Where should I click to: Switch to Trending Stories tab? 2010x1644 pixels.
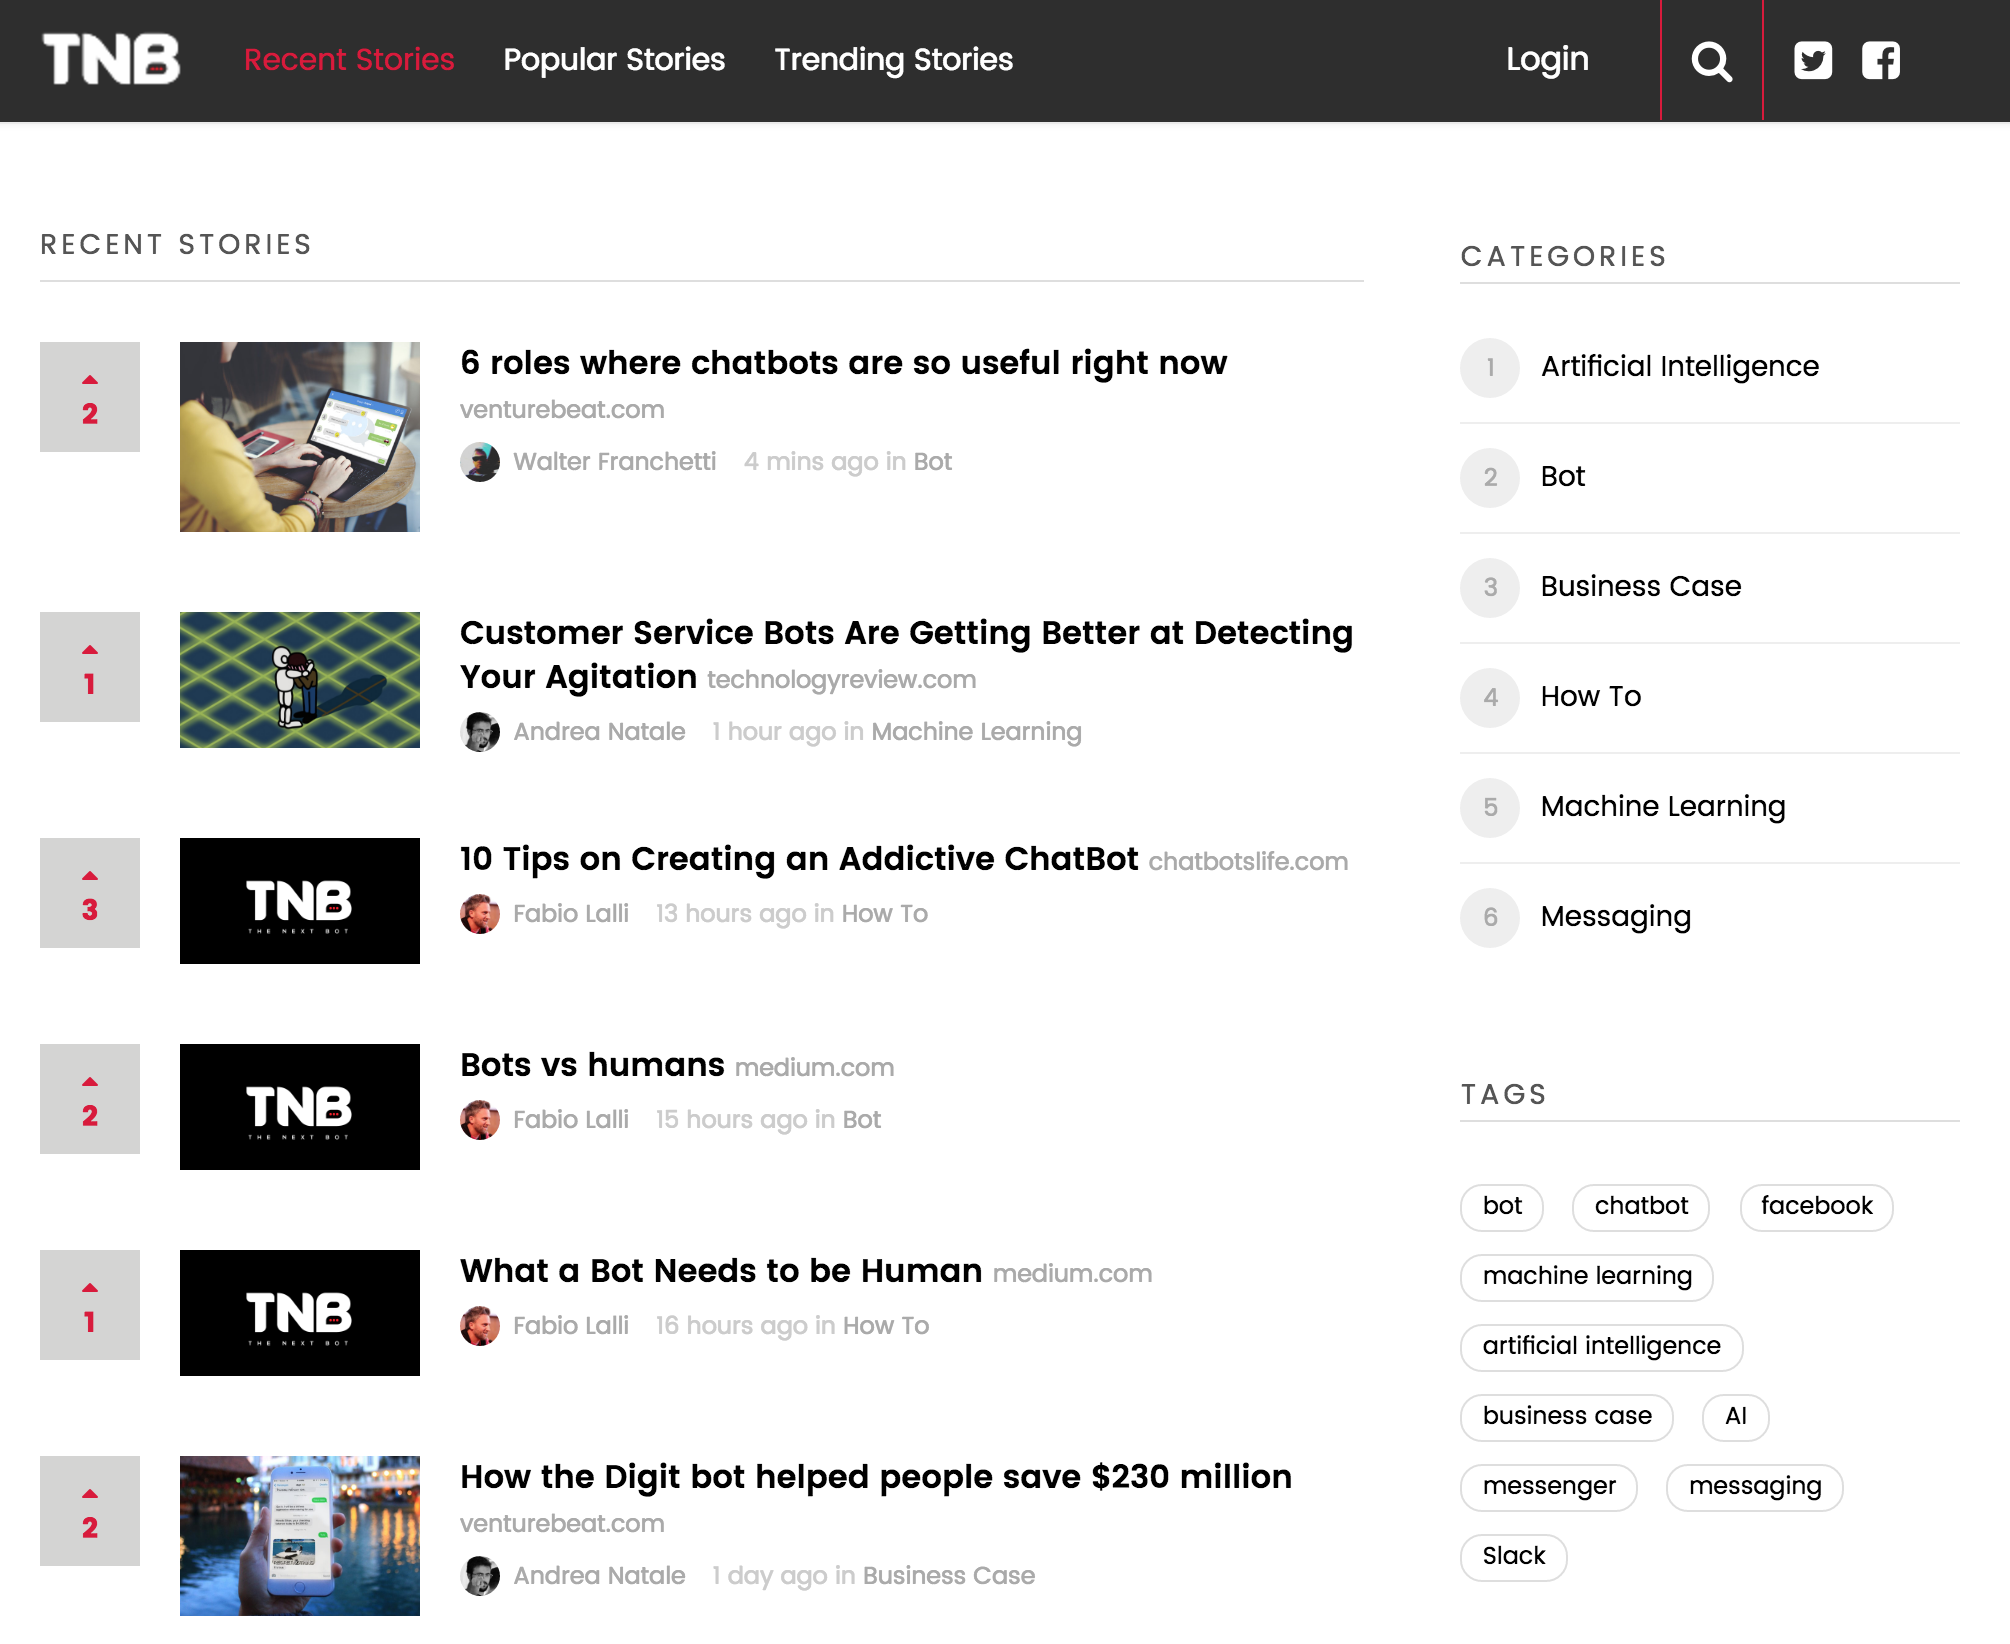coord(893,60)
